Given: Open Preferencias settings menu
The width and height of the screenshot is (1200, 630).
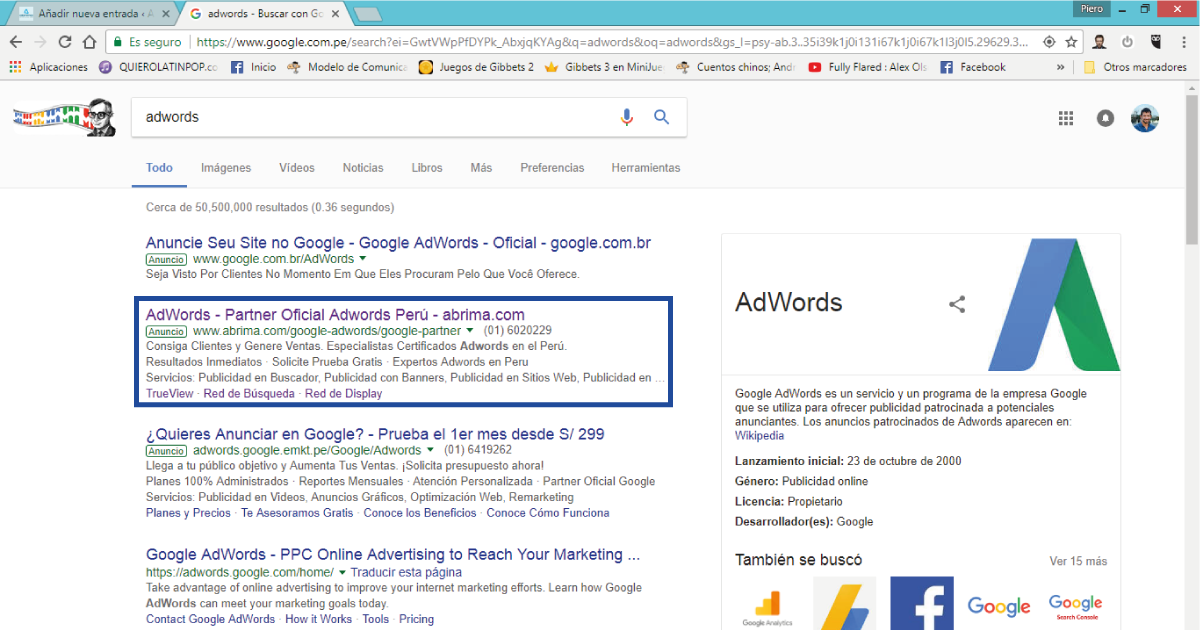Looking at the screenshot, I should pos(552,168).
